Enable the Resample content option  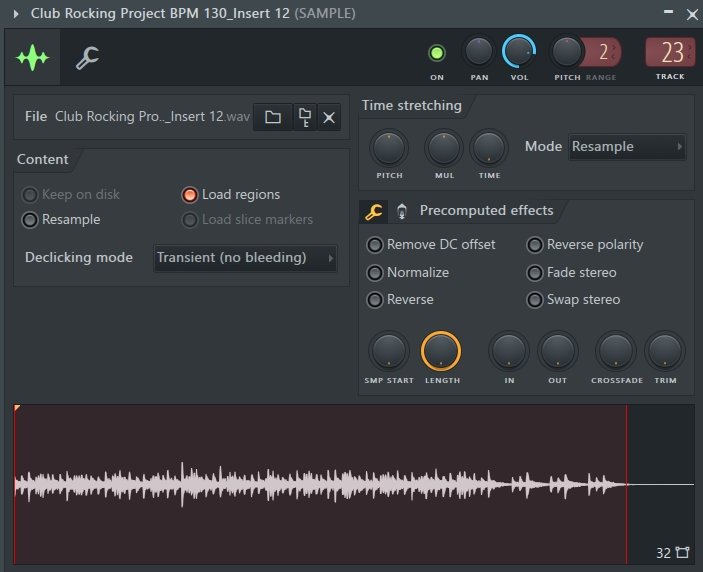pos(61,220)
